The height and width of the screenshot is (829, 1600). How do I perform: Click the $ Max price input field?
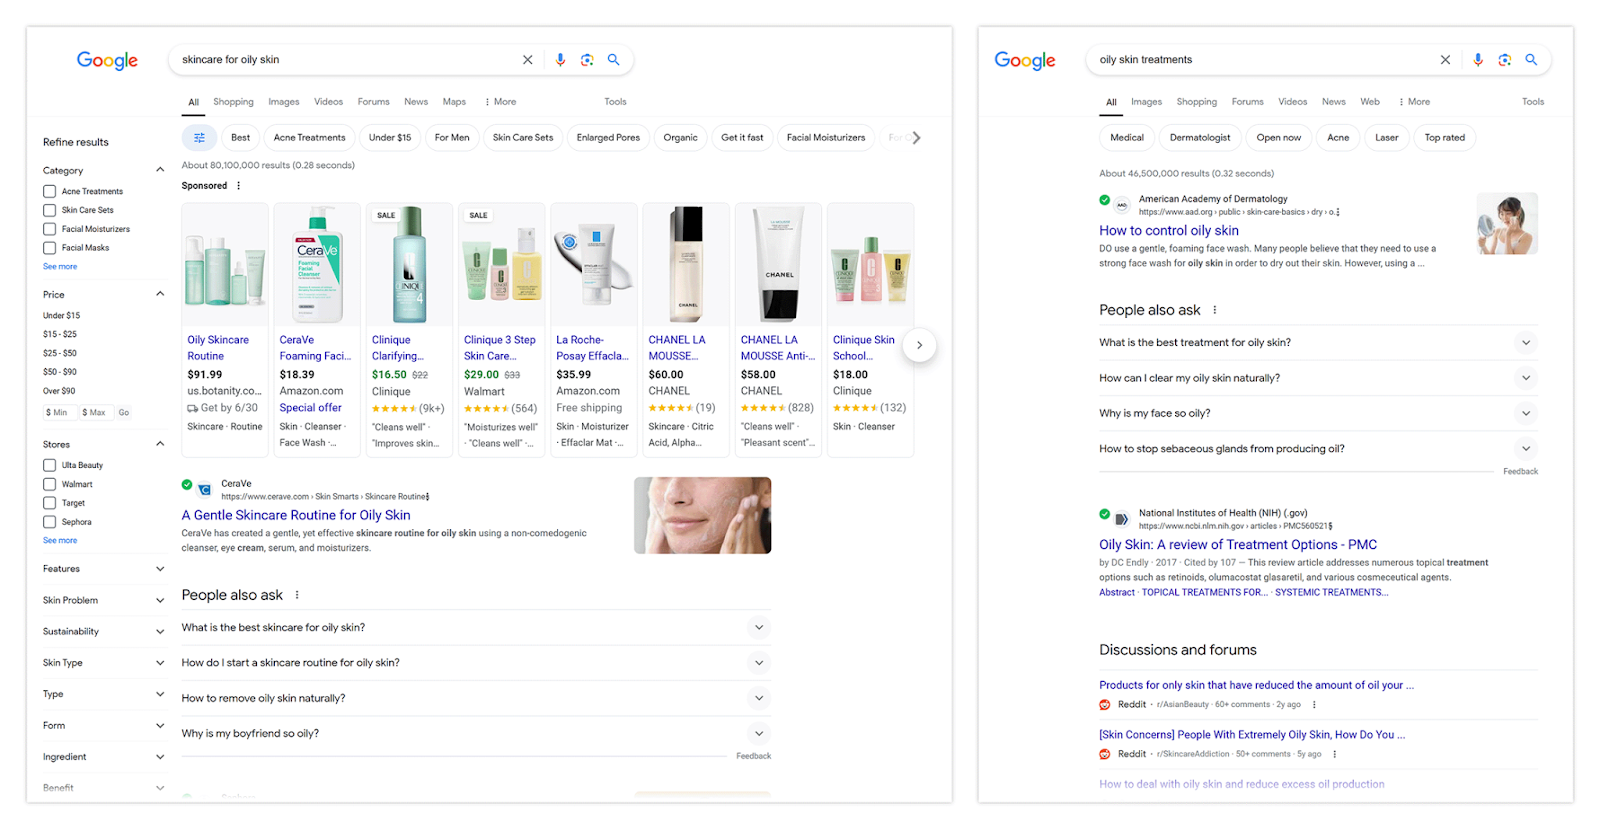[95, 412]
